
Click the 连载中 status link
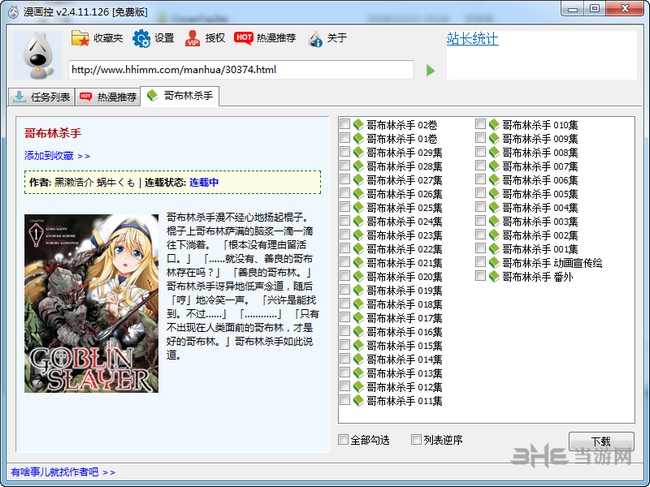(x=204, y=182)
